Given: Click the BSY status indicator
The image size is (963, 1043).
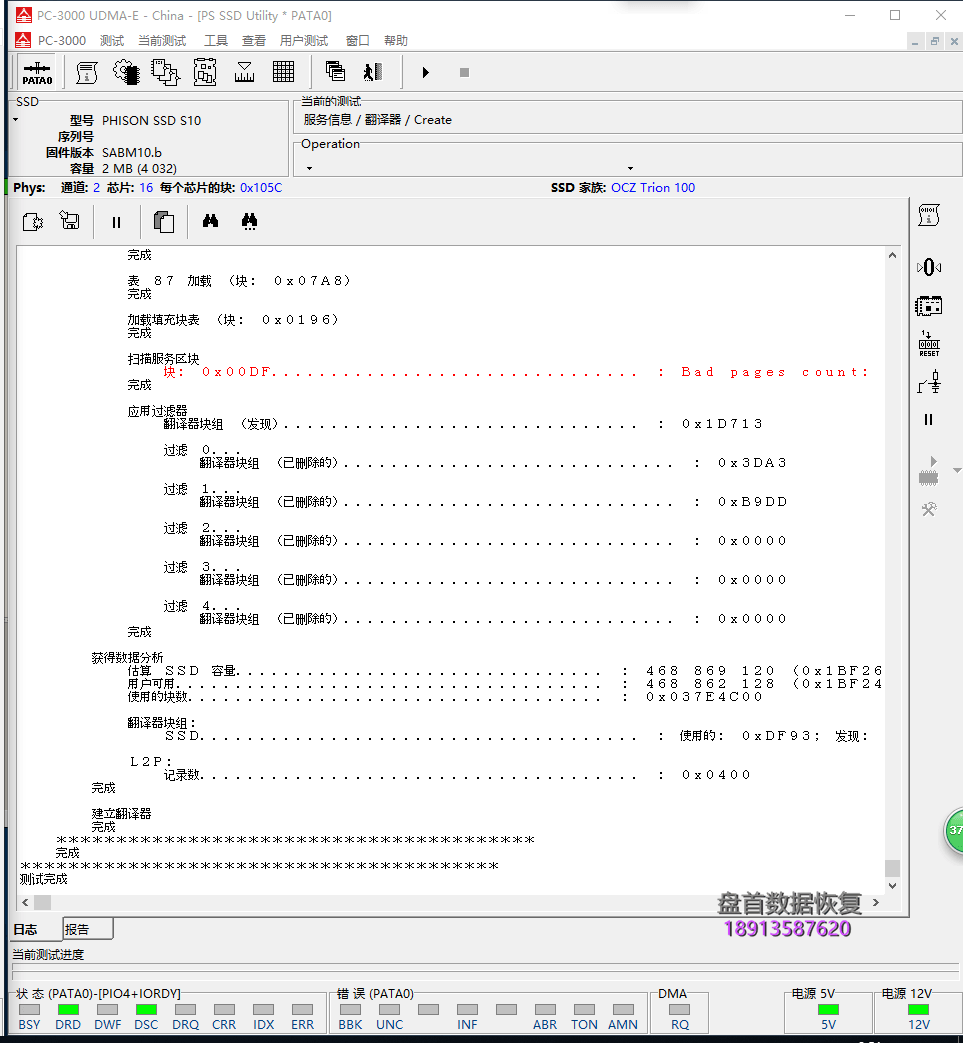Looking at the screenshot, I should [x=29, y=1010].
